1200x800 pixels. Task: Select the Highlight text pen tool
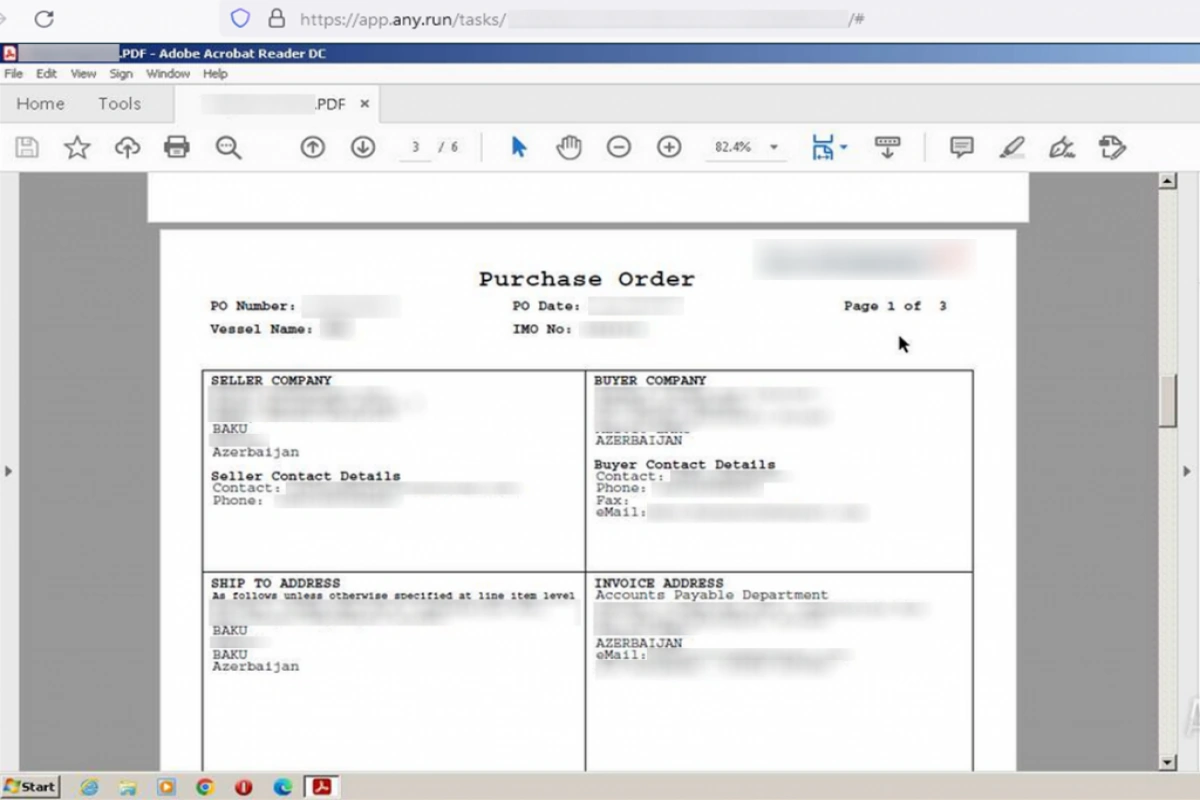(x=1012, y=148)
